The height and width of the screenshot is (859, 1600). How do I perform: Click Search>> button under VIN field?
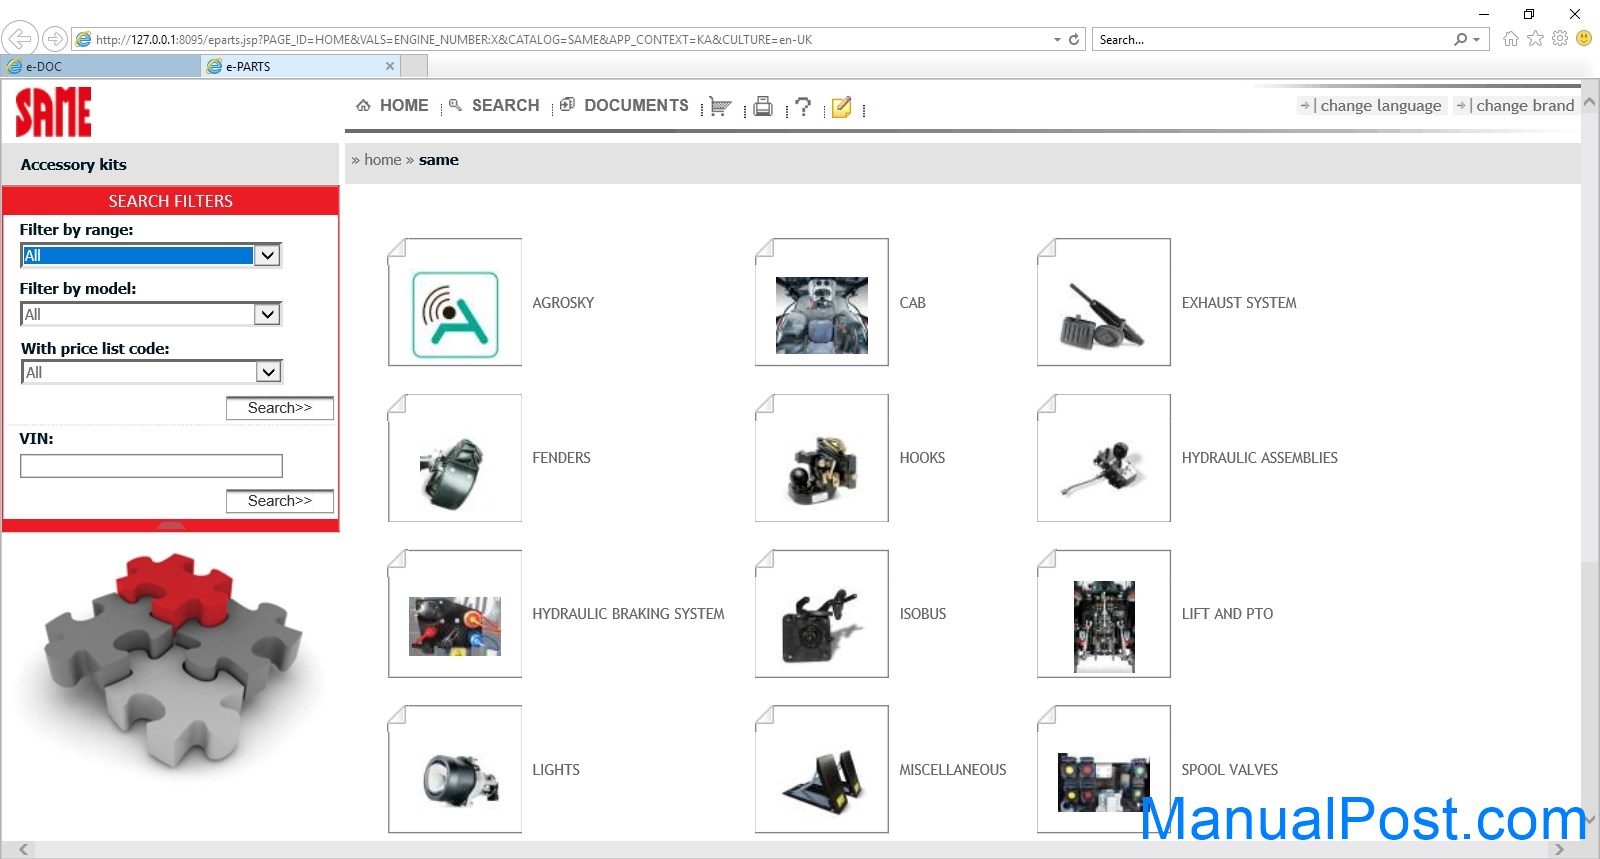tap(280, 501)
